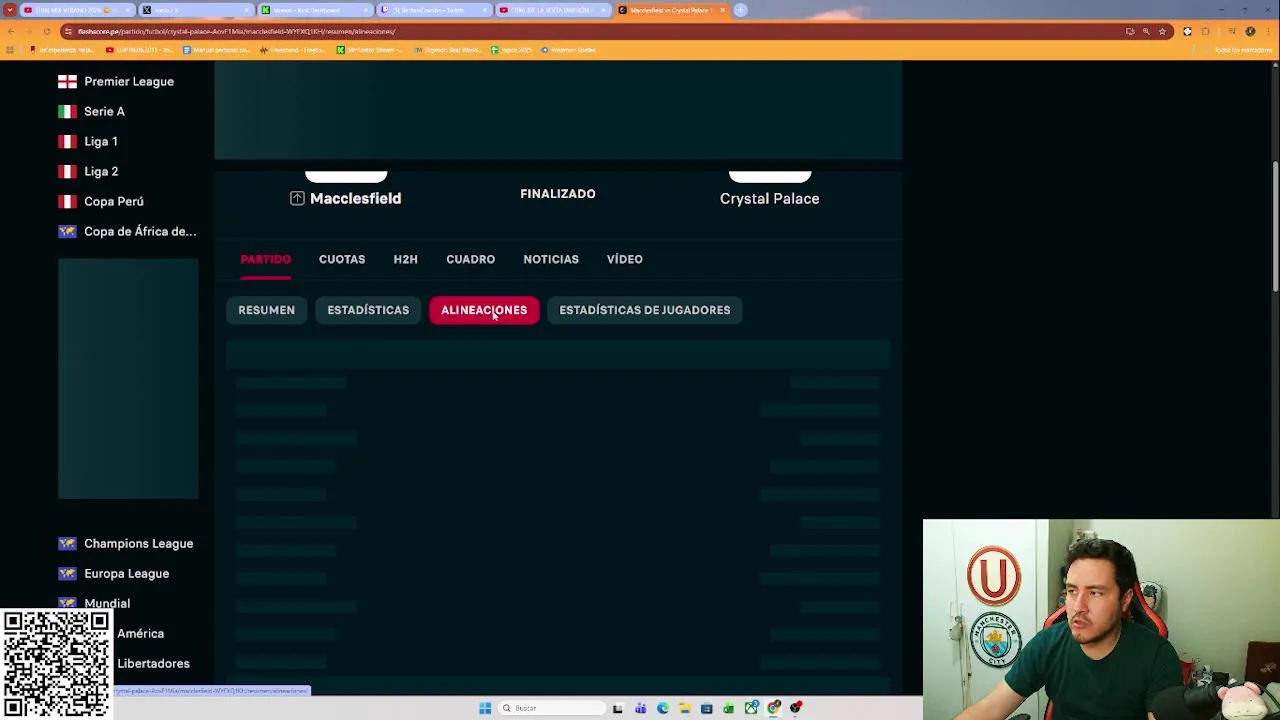This screenshot has width=1280, height=720.
Task: Open Task View from taskbar
Action: [618, 708]
